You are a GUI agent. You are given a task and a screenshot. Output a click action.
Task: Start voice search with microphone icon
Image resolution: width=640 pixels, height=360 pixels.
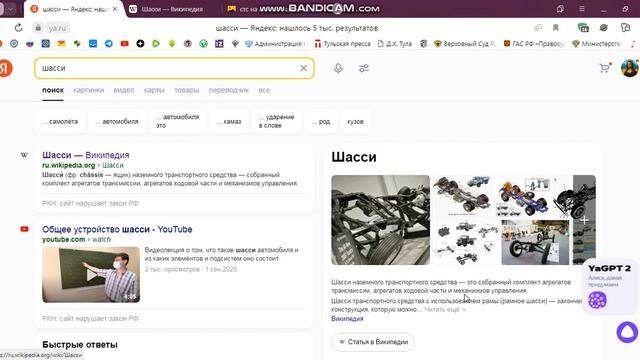click(338, 68)
